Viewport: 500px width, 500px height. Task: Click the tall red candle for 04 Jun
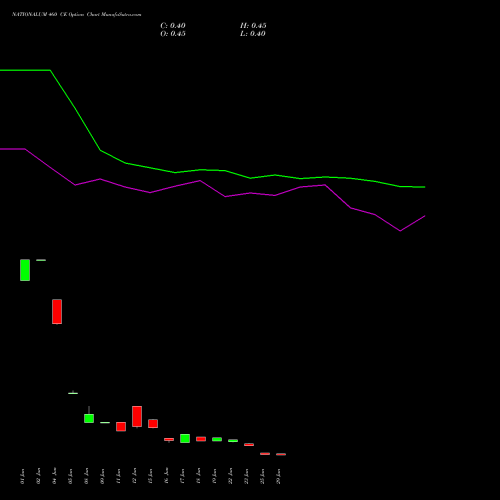coord(57,311)
